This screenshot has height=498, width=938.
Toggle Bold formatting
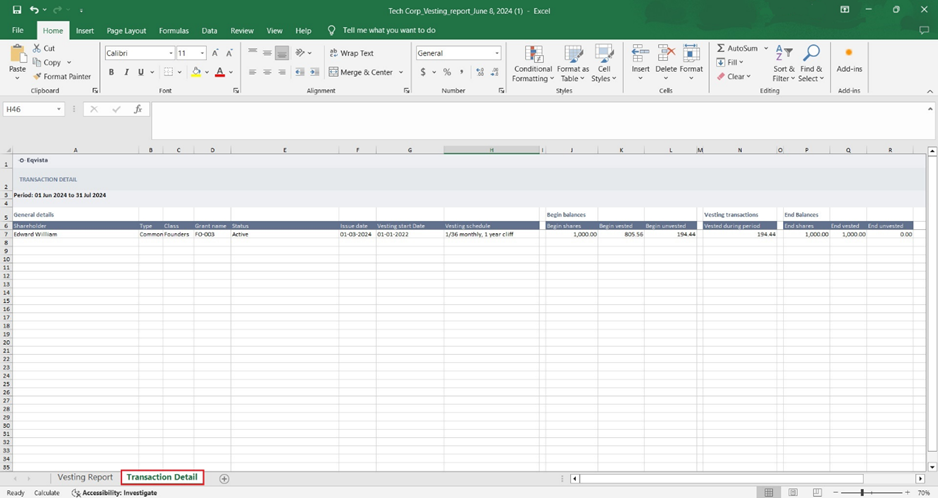pyautogui.click(x=111, y=72)
